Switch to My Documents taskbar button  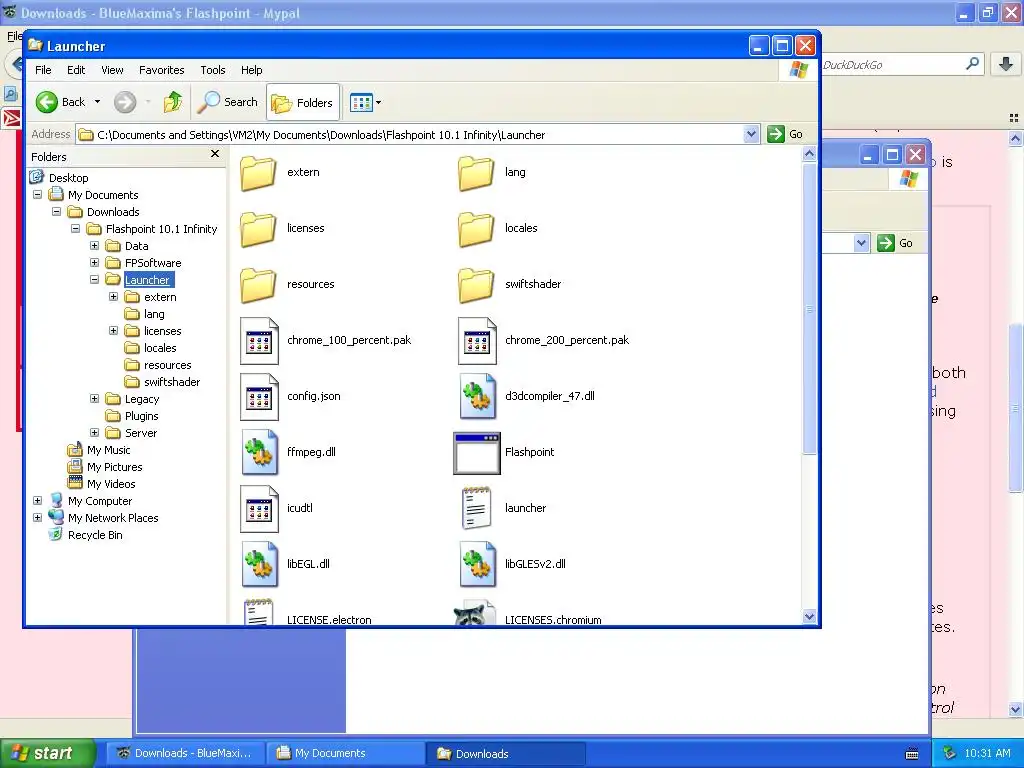[x=345, y=754]
